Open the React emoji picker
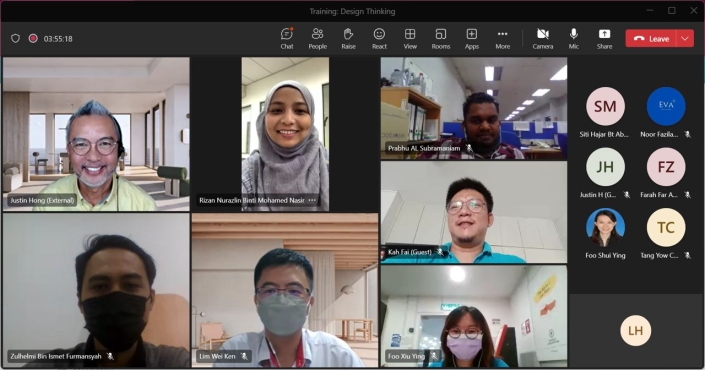705x370 pixels. pyautogui.click(x=379, y=39)
